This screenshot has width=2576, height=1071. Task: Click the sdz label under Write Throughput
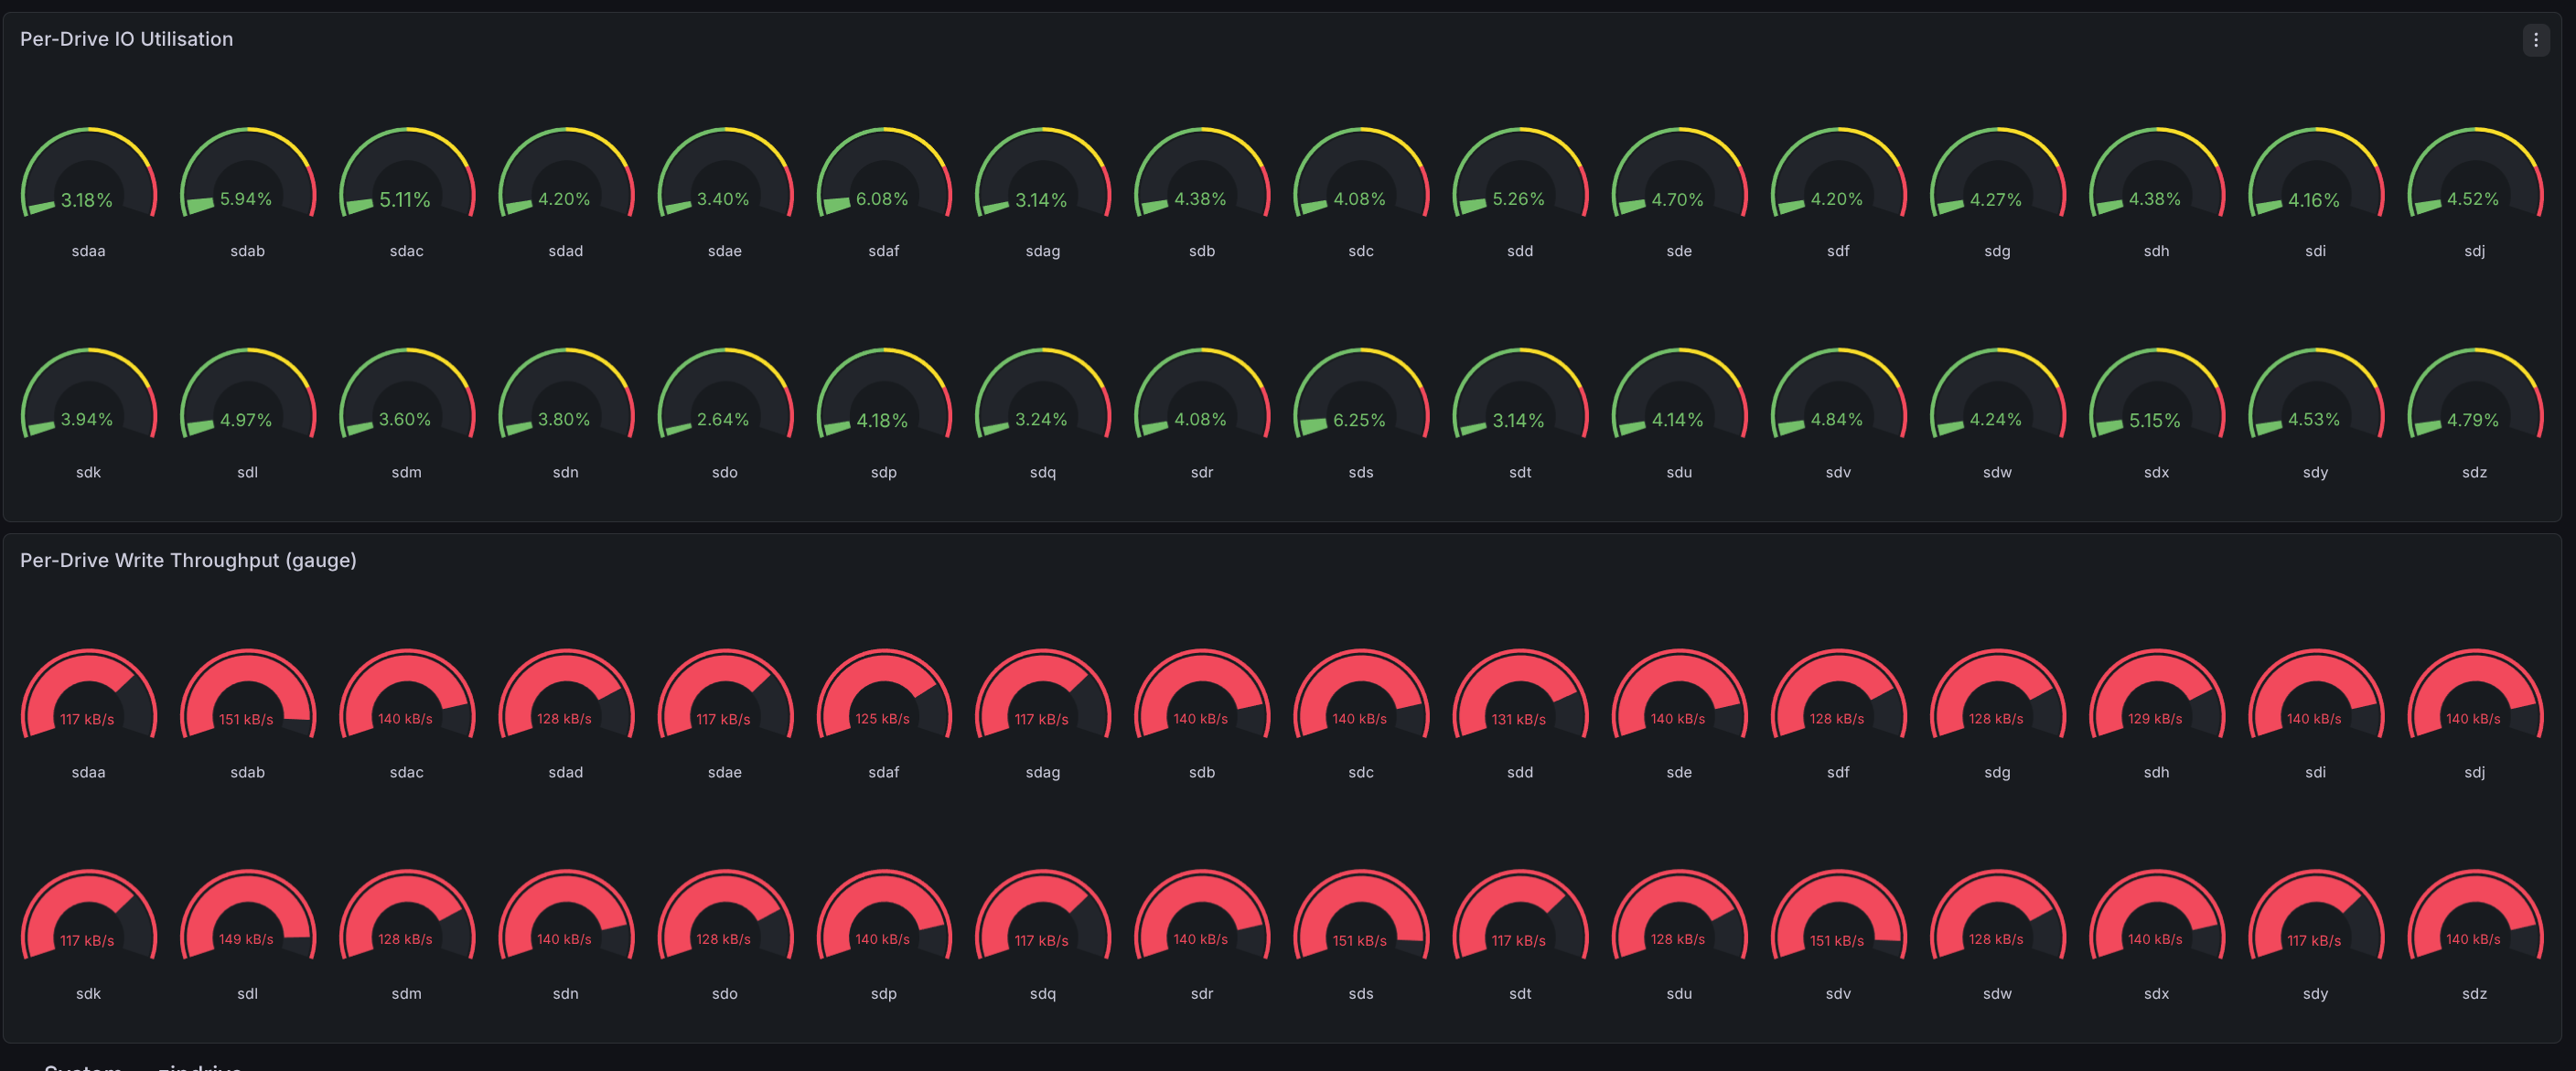tap(2474, 993)
